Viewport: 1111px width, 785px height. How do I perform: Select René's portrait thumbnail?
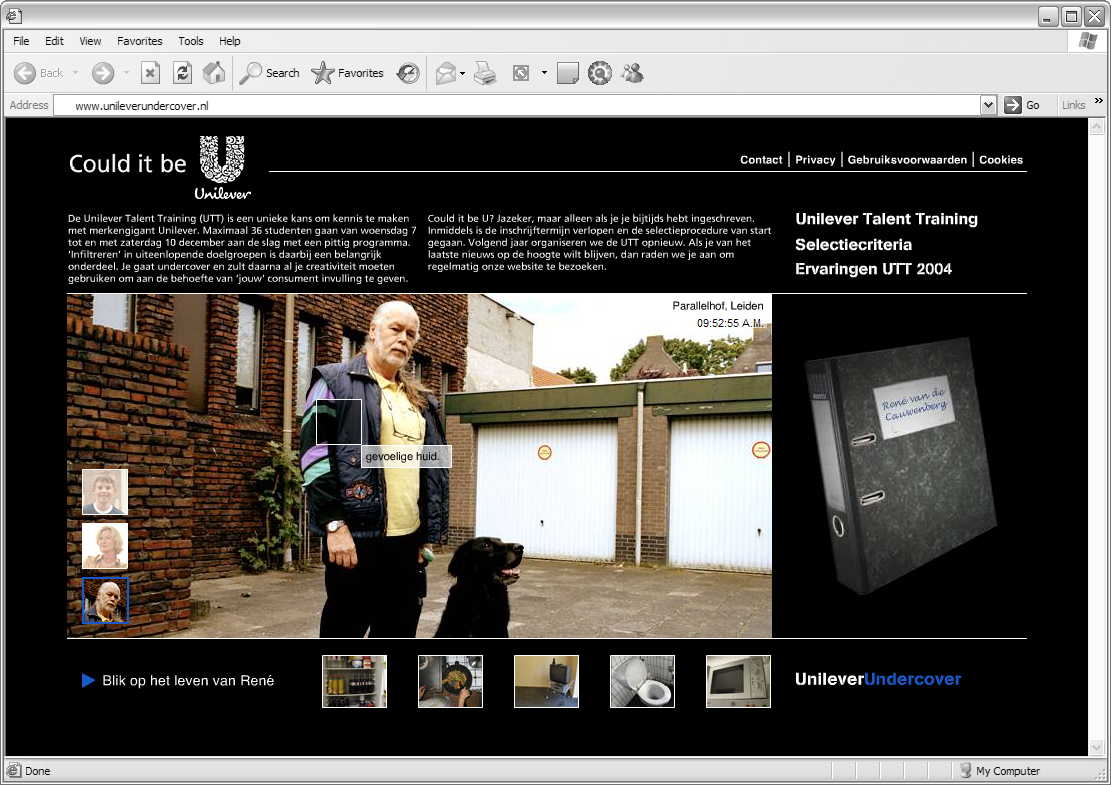(105, 601)
